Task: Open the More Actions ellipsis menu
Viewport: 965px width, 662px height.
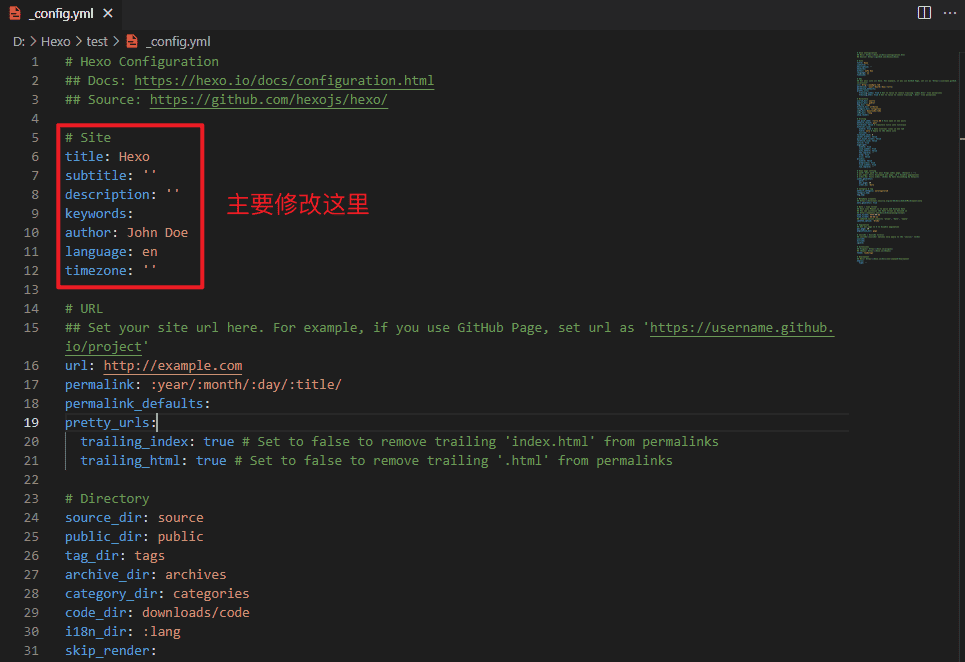Action: pyautogui.click(x=950, y=13)
